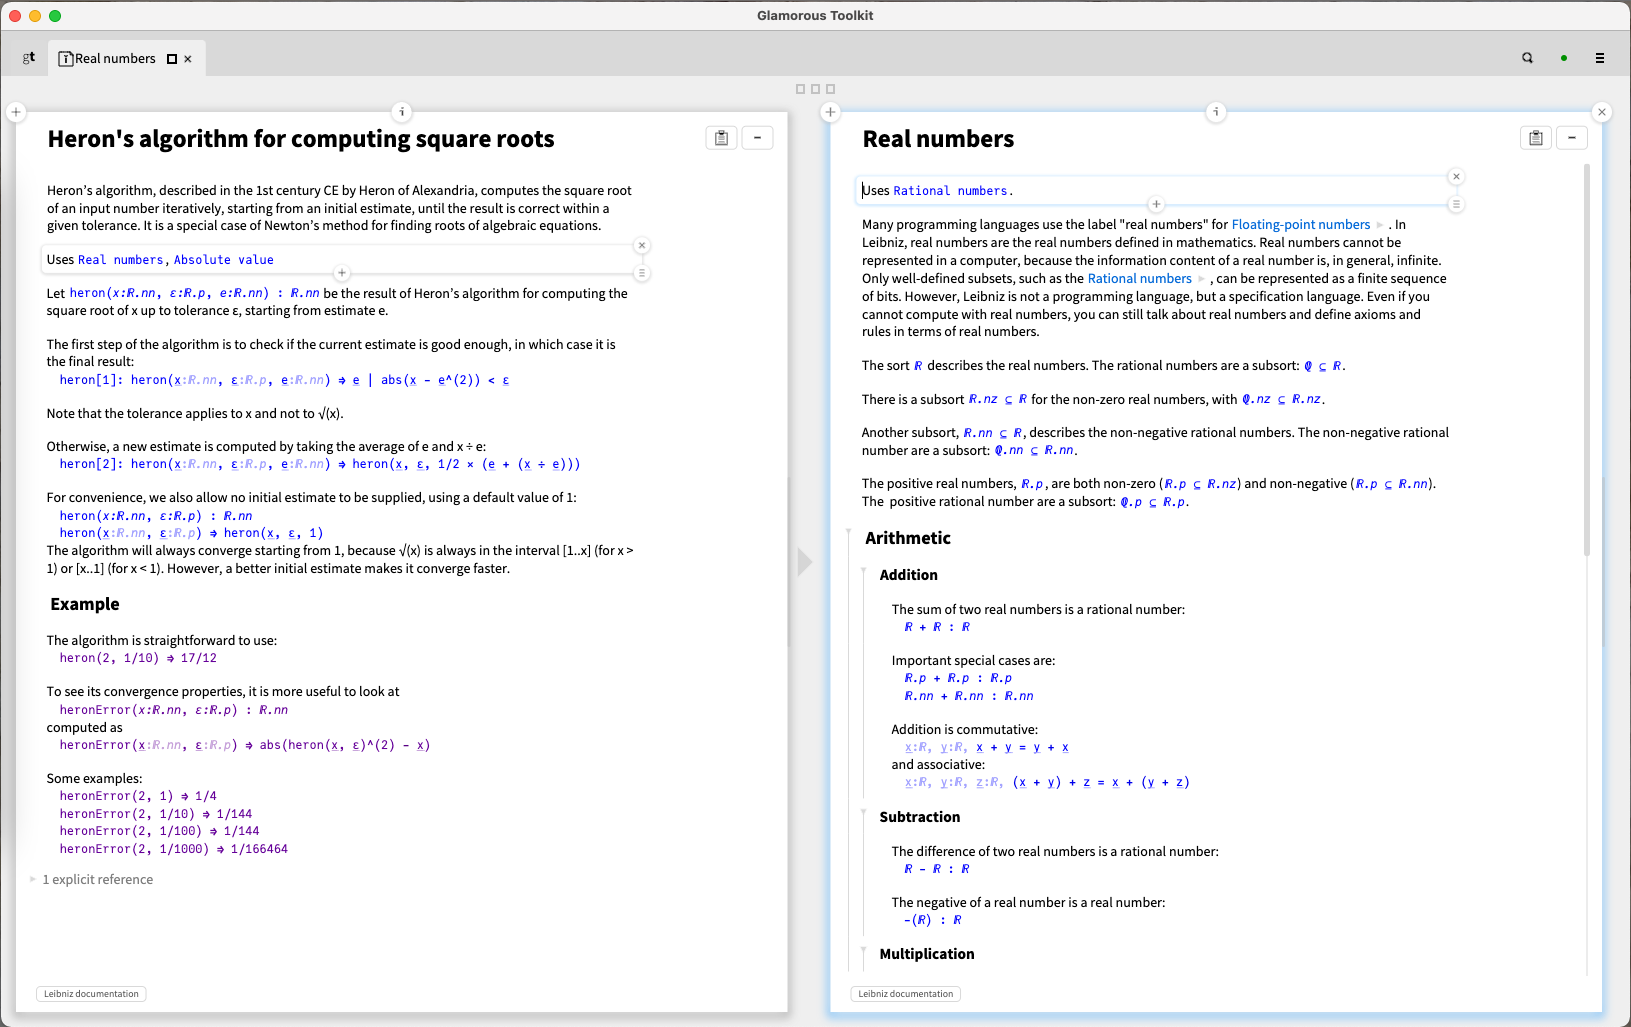Add snippet below 'Uses Real numbers, Absolute value'

342,273
